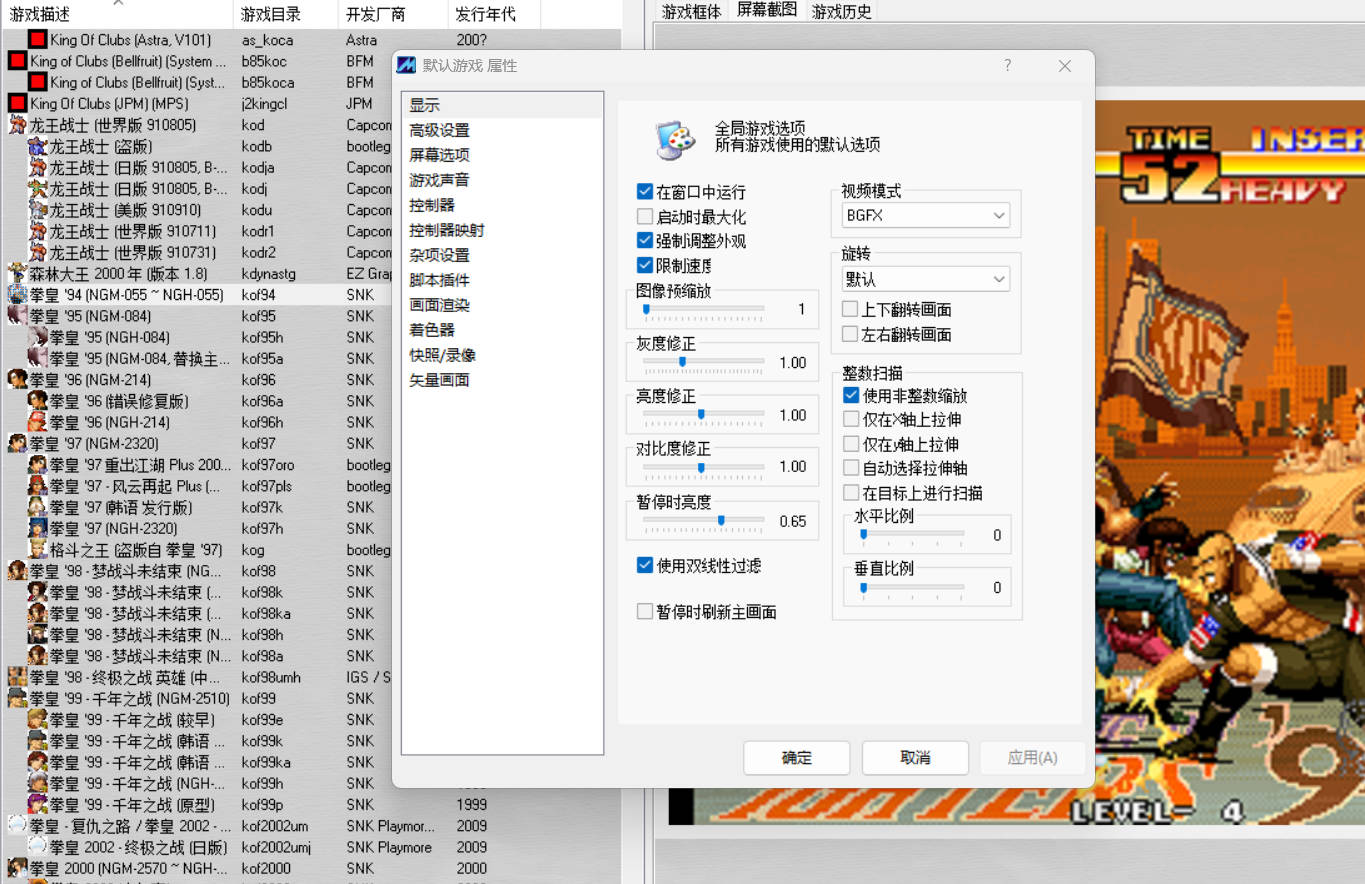Click the icon of 龙王战士 (世界版 910805)

pos(17,125)
